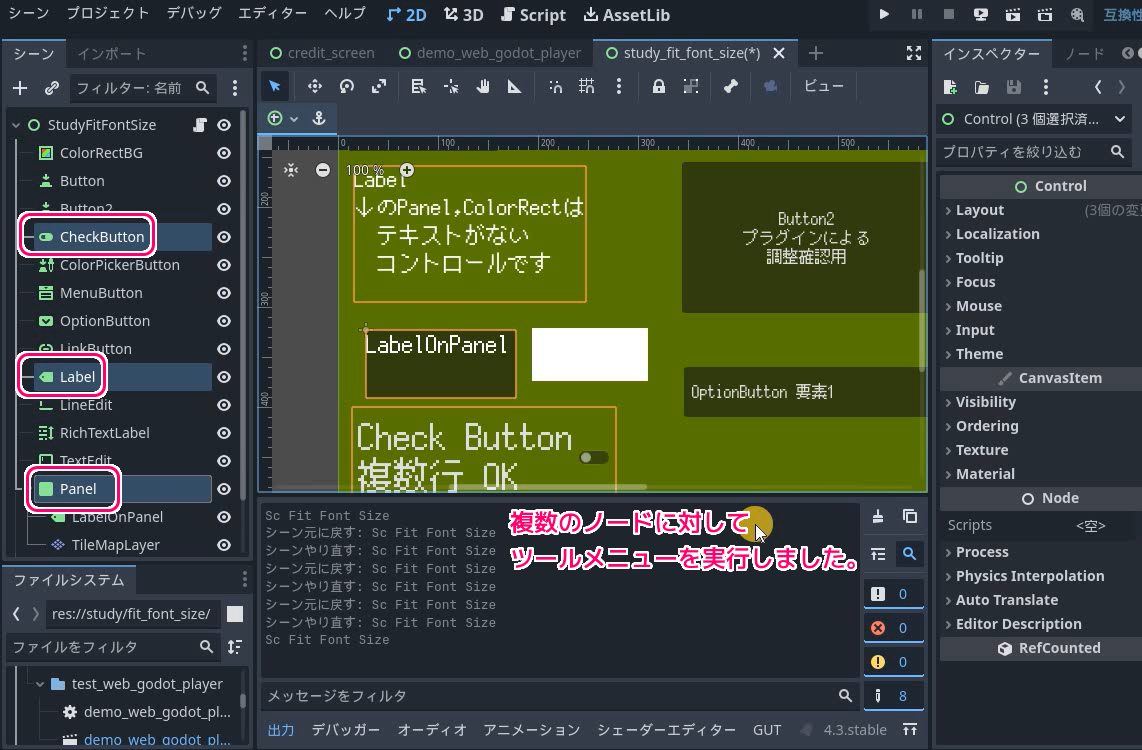The height and width of the screenshot is (750, 1142).
Task: Toggle distraction-free mode icon
Action: [914, 53]
